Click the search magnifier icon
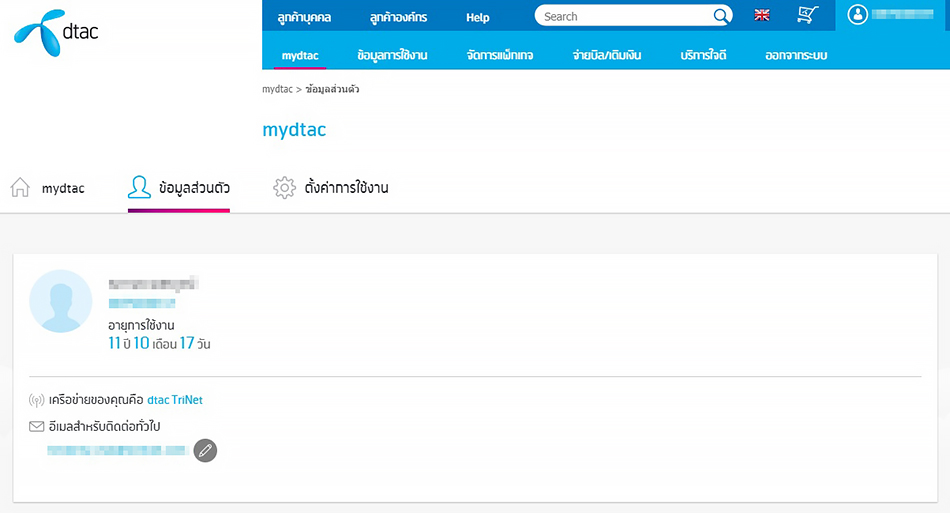Image resolution: width=950 pixels, height=513 pixels. 720,16
